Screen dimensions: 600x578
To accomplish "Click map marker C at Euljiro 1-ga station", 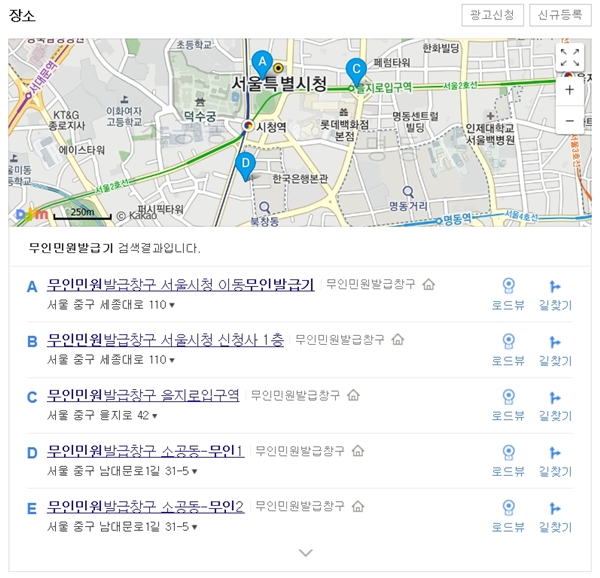I will [x=354, y=70].
